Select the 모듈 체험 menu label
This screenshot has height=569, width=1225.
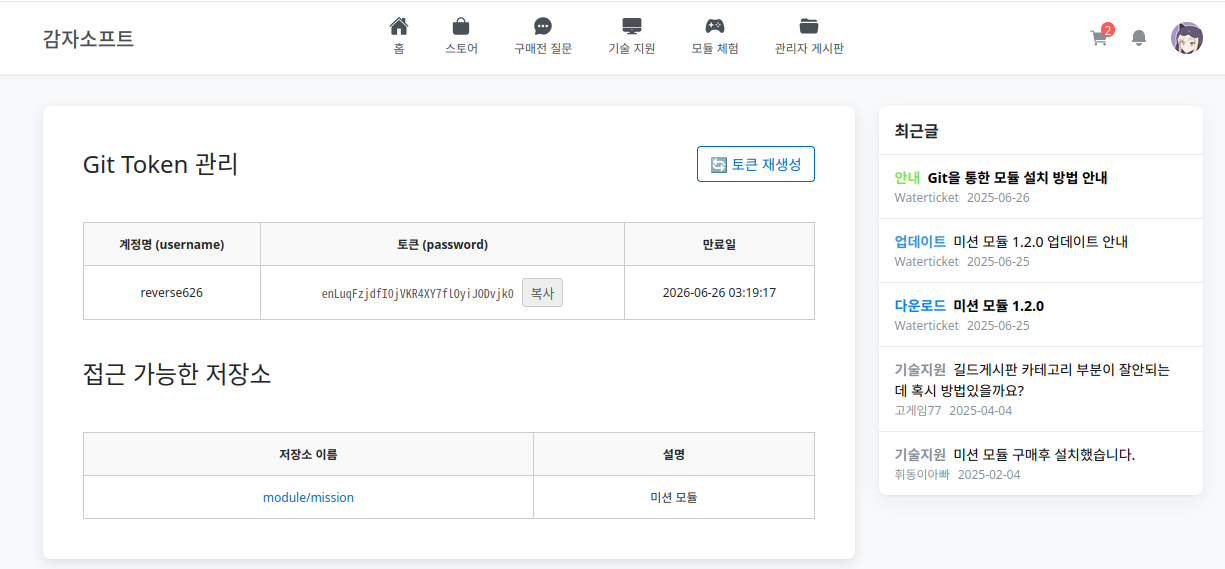(715, 48)
